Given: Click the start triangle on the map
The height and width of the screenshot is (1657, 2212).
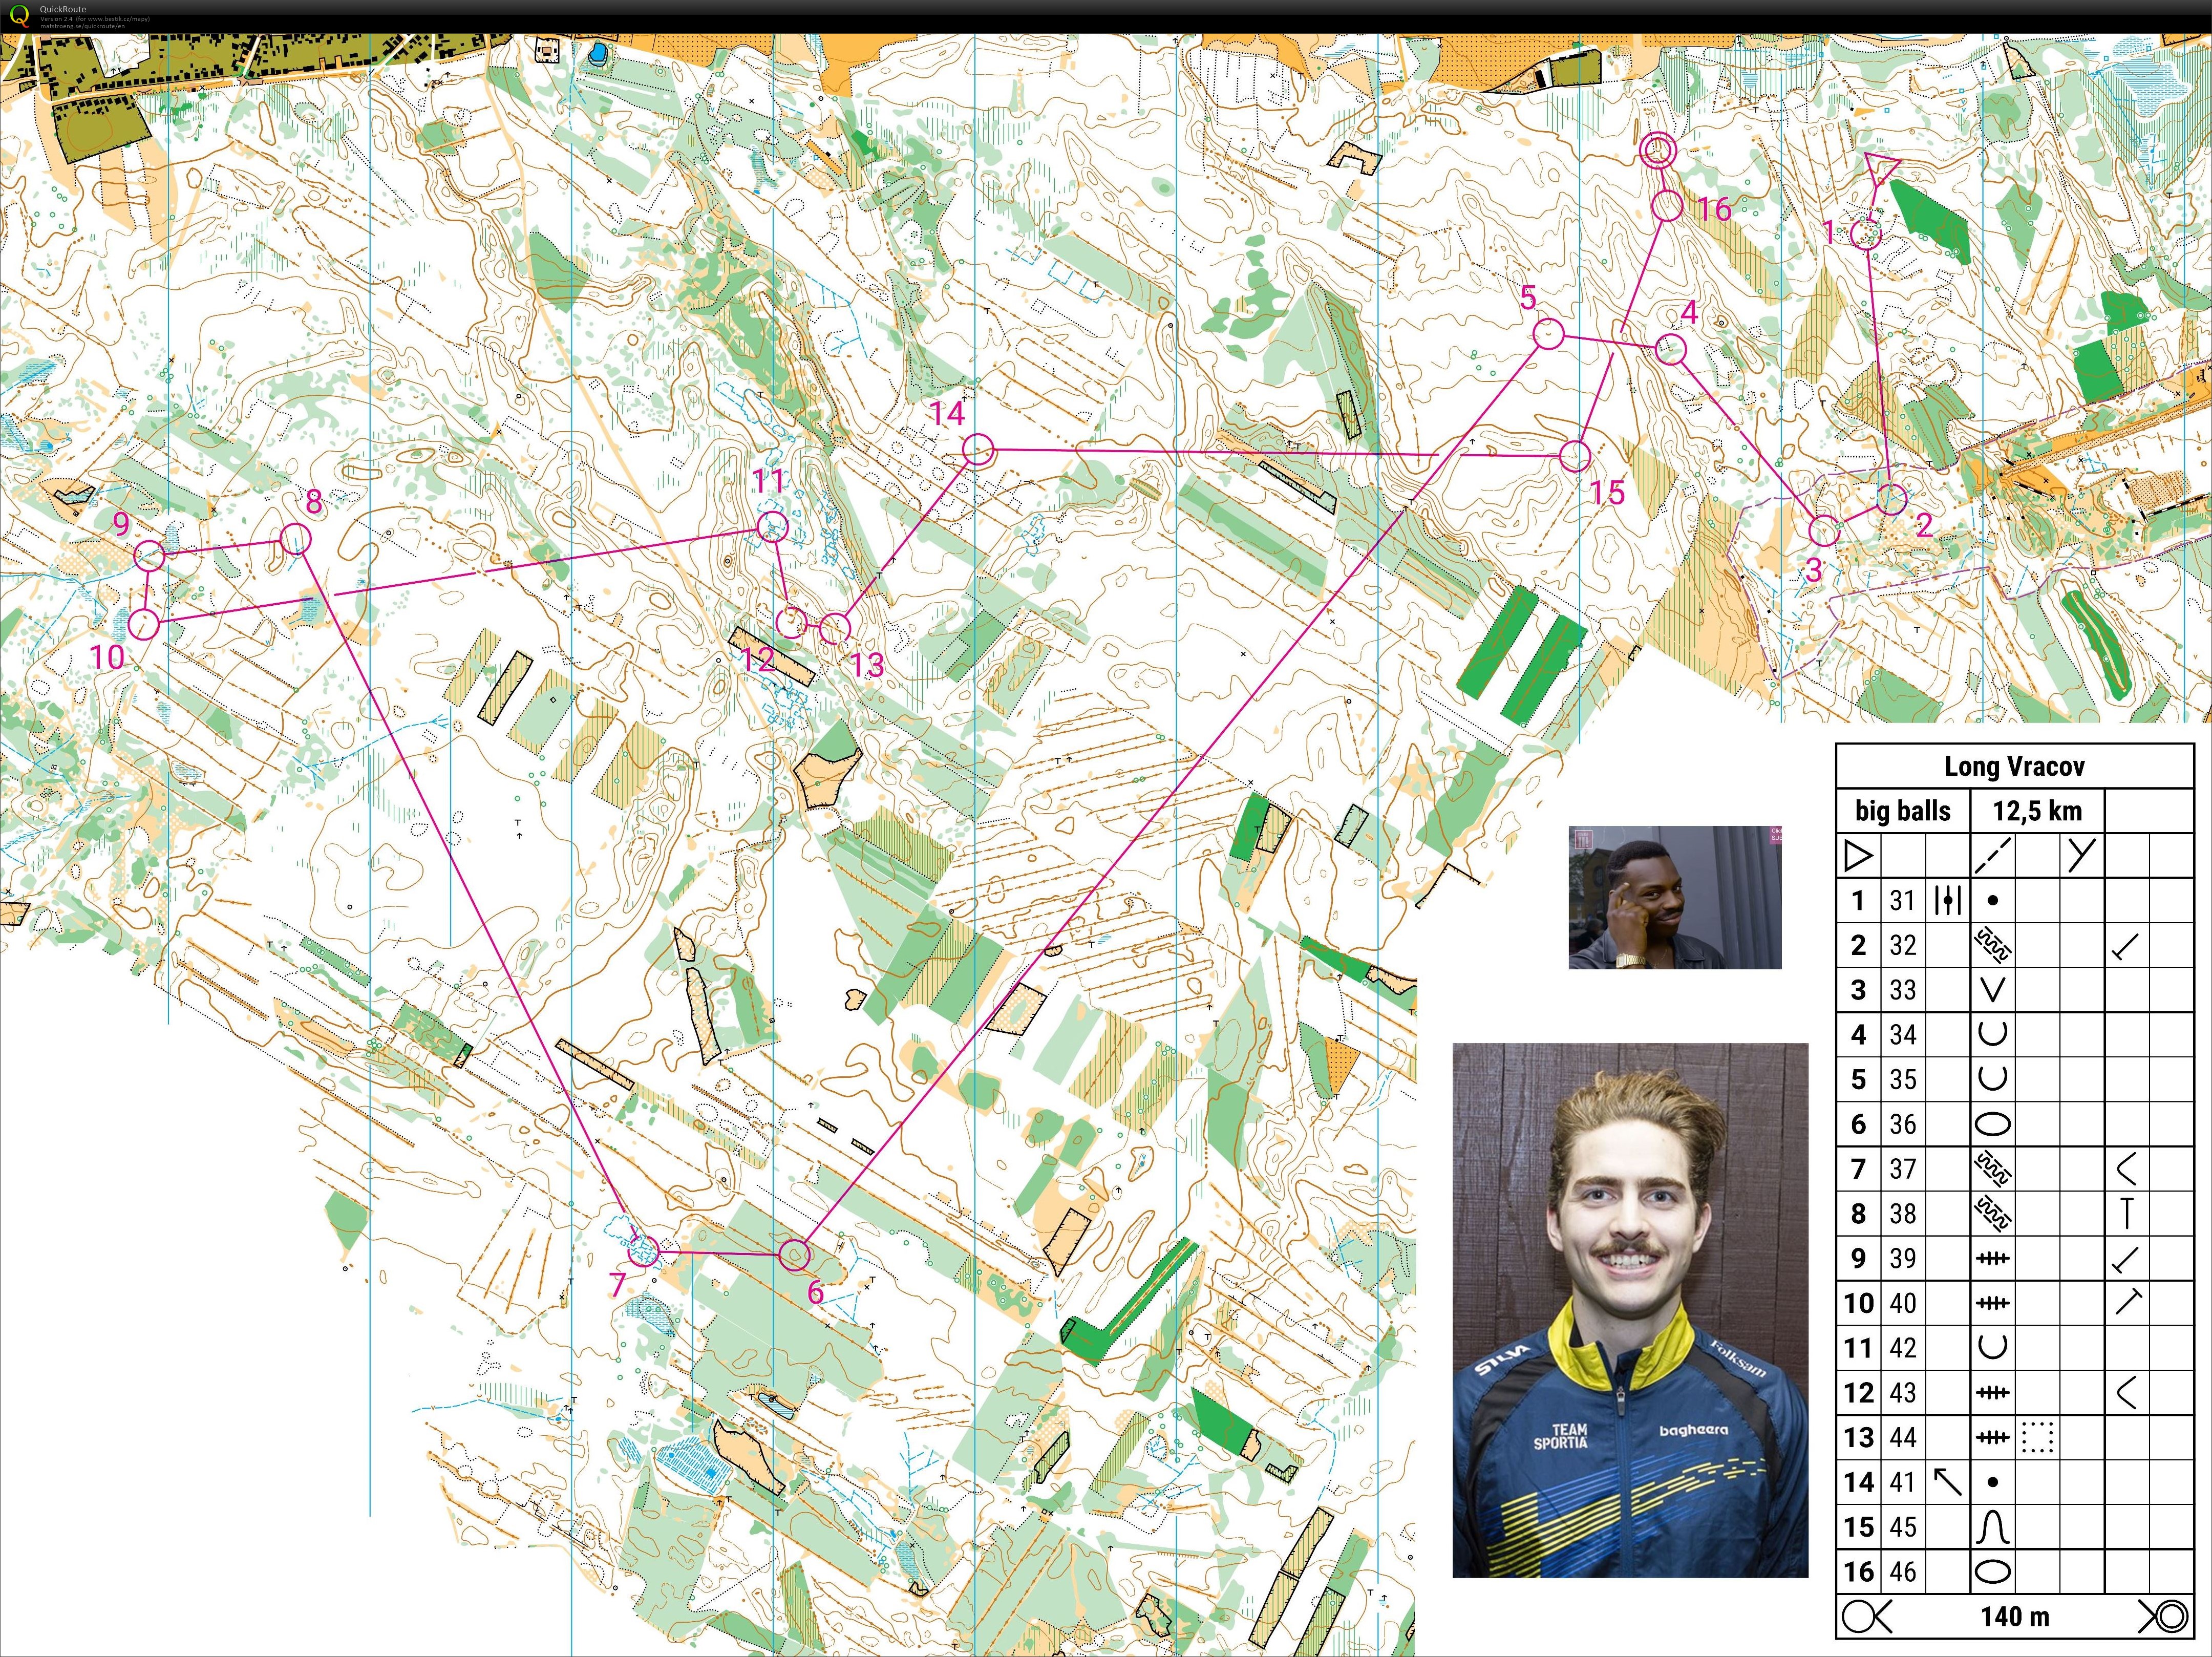Looking at the screenshot, I should (1881, 167).
